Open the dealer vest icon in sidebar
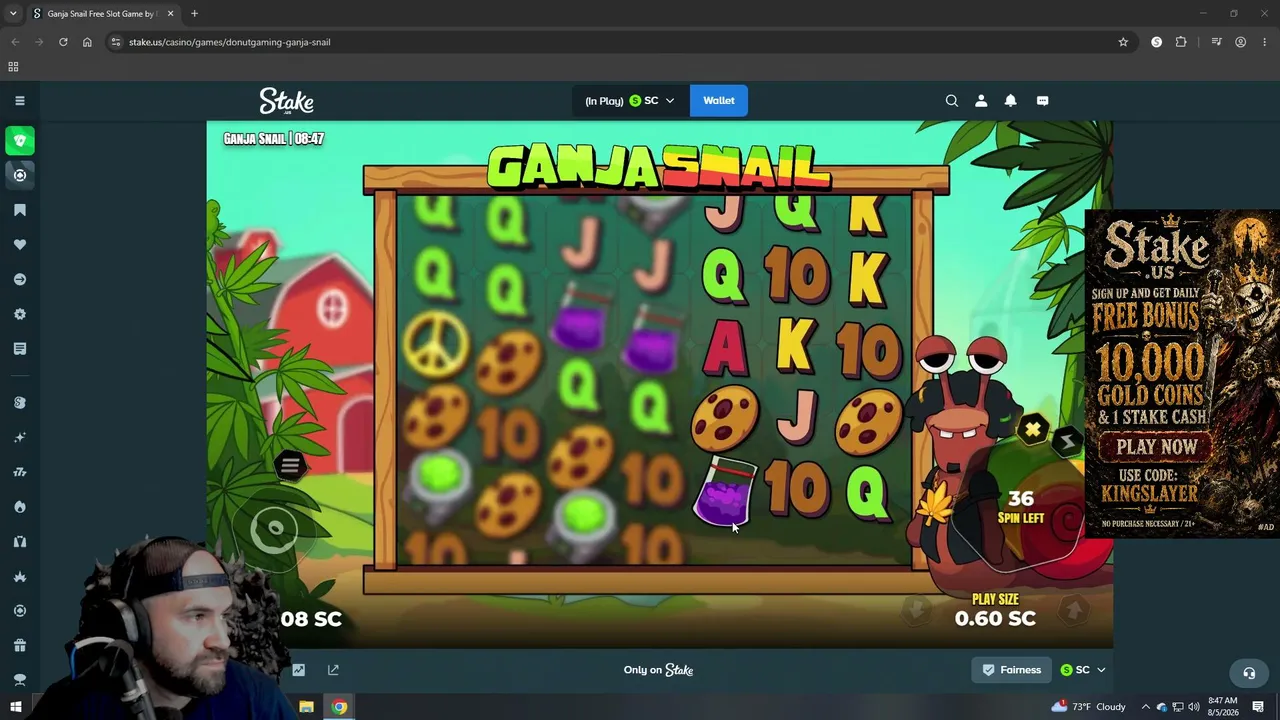The image size is (1280, 720). (20, 541)
